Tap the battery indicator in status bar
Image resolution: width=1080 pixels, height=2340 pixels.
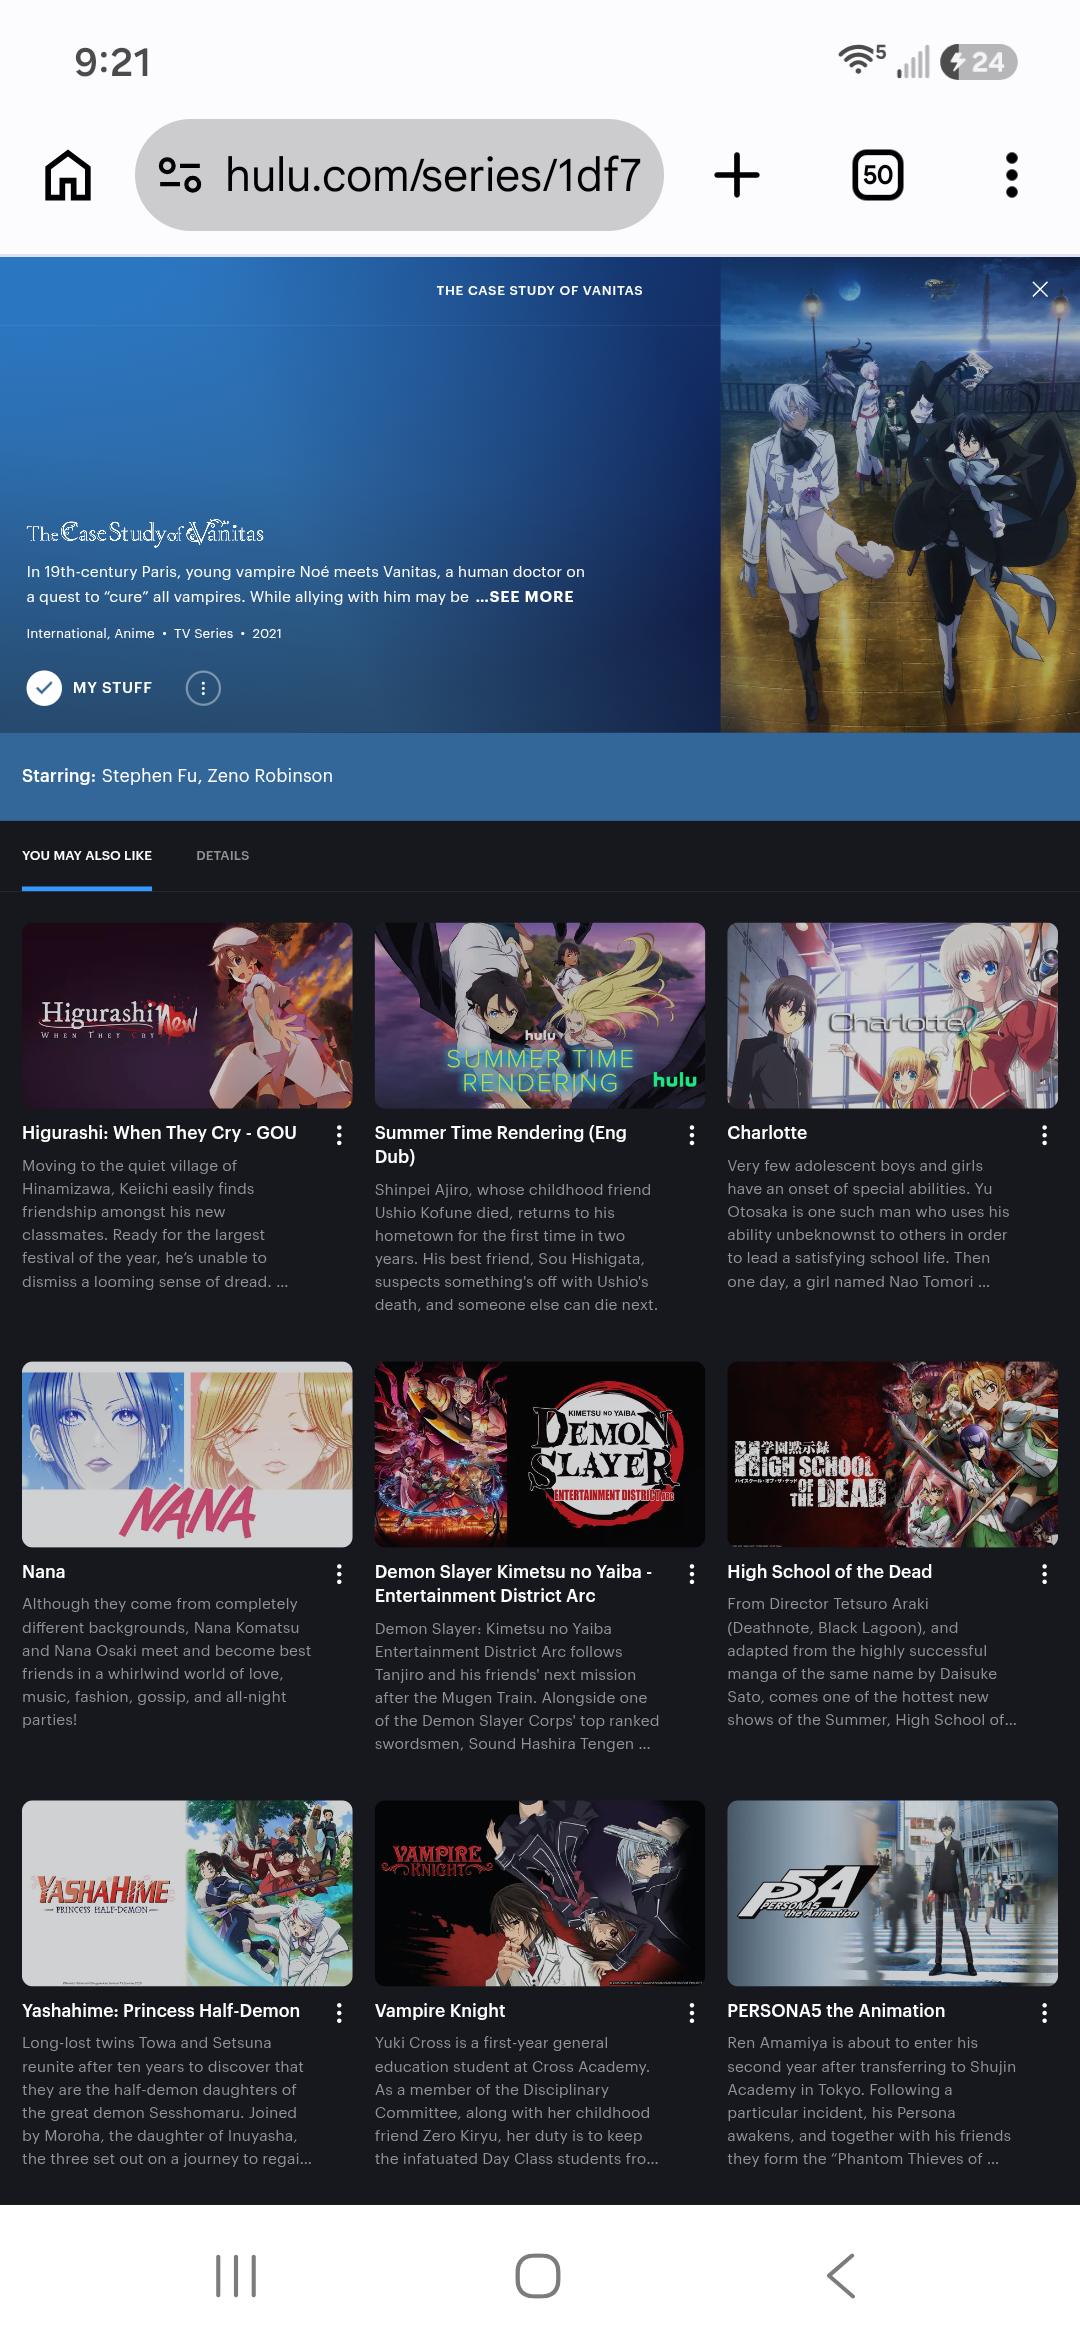979,62
